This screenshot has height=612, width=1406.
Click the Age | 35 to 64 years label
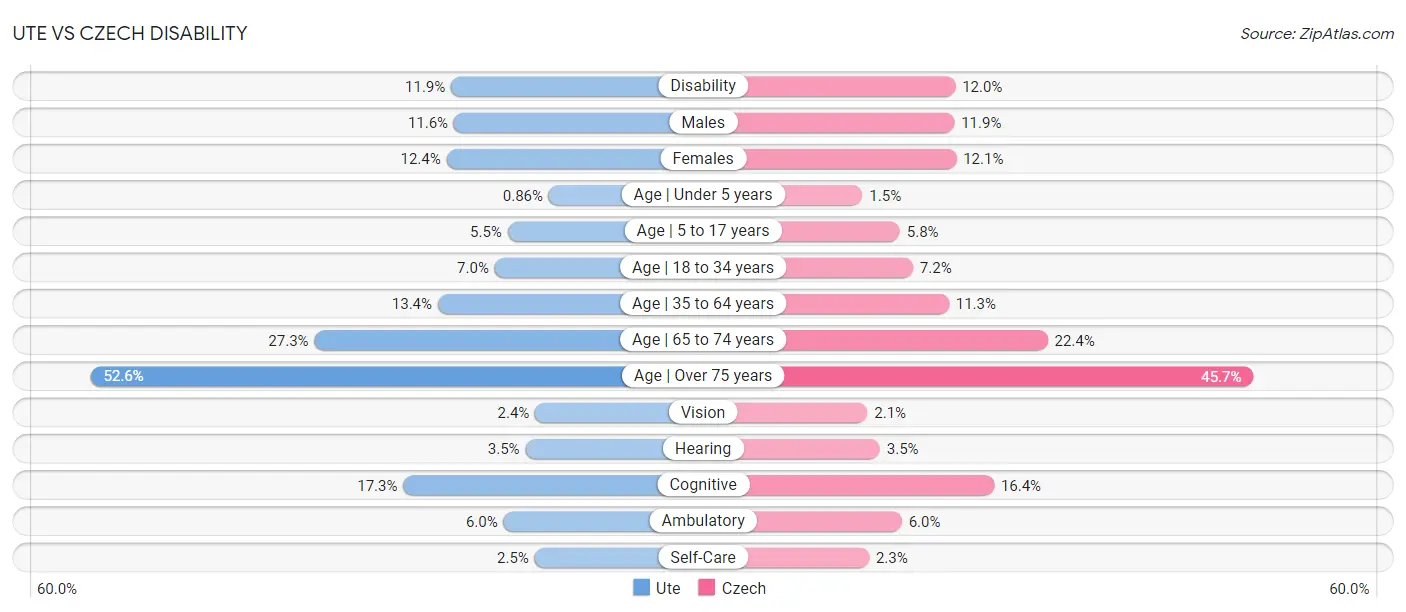click(x=703, y=303)
